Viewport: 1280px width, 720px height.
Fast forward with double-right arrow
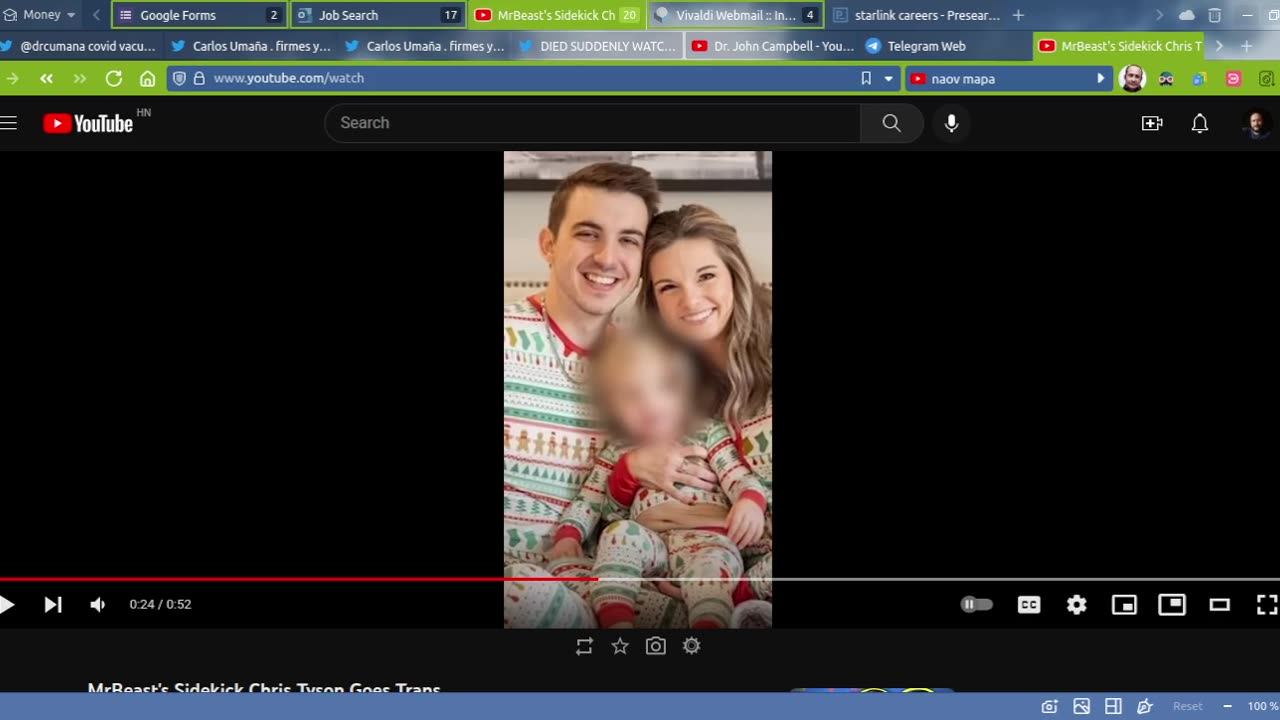pos(80,78)
